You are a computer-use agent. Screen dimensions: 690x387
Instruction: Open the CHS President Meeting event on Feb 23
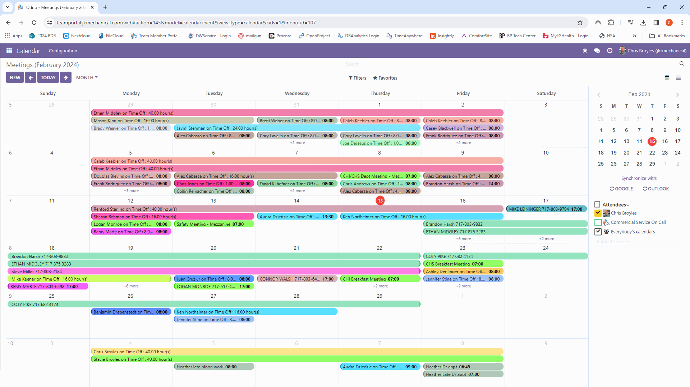point(463,264)
